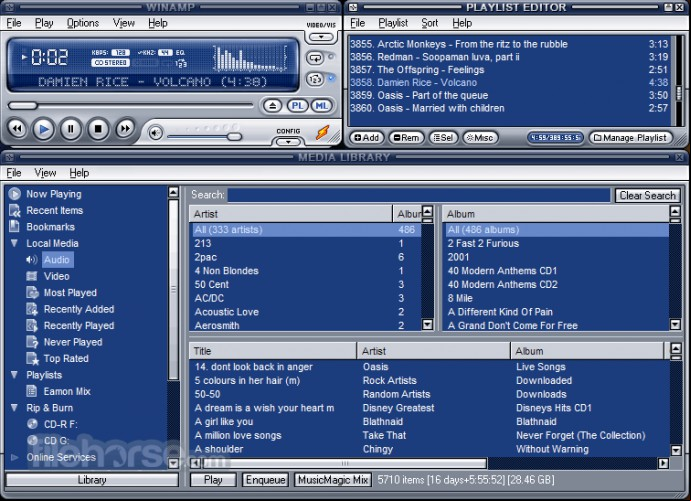
Task: Open the Play menu in Winamp
Action: 44,23
